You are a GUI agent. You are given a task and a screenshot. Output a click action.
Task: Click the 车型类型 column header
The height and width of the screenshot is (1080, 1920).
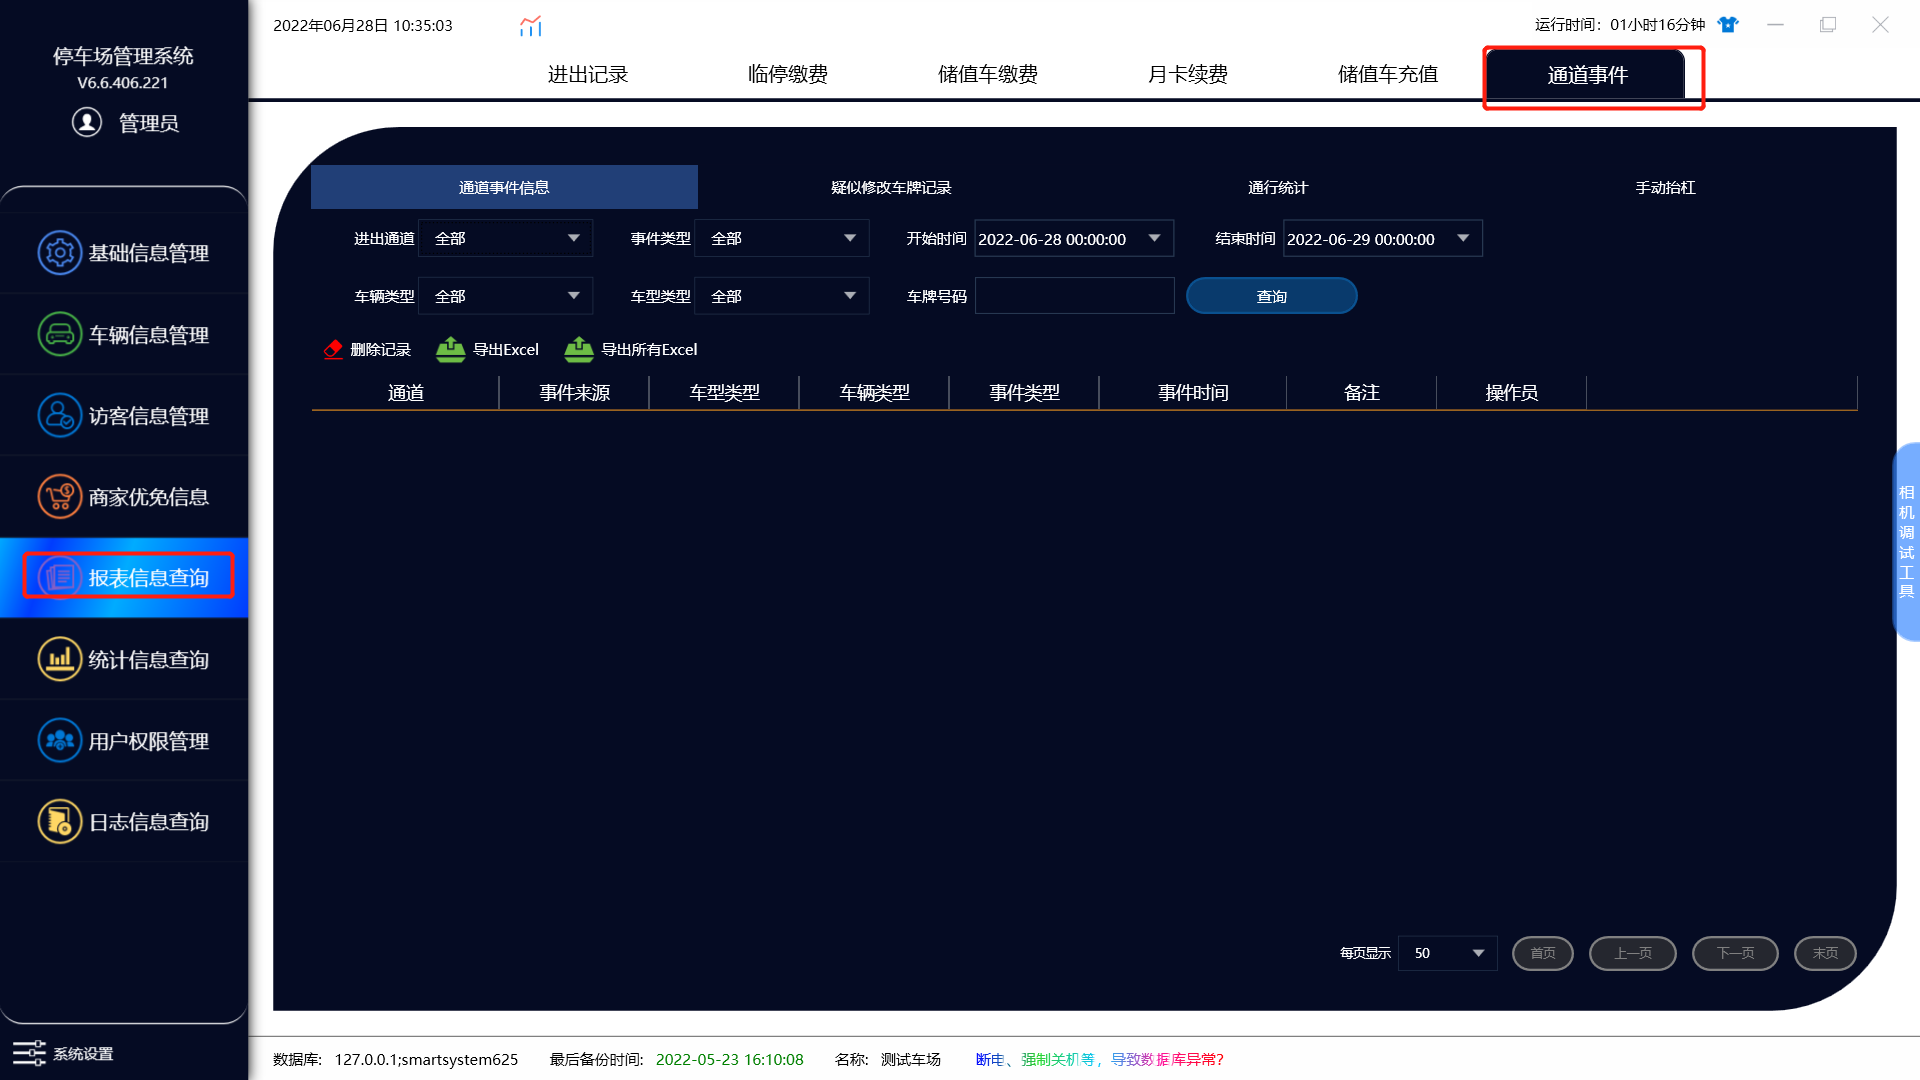(725, 393)
